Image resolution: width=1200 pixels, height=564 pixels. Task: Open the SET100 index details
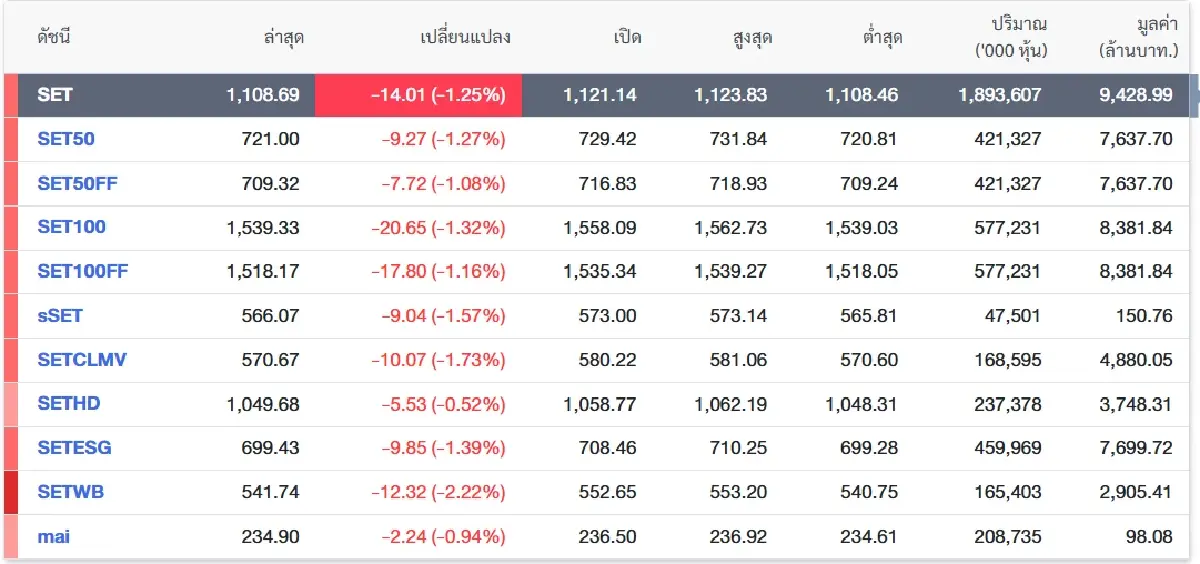[x=71, y=227]
